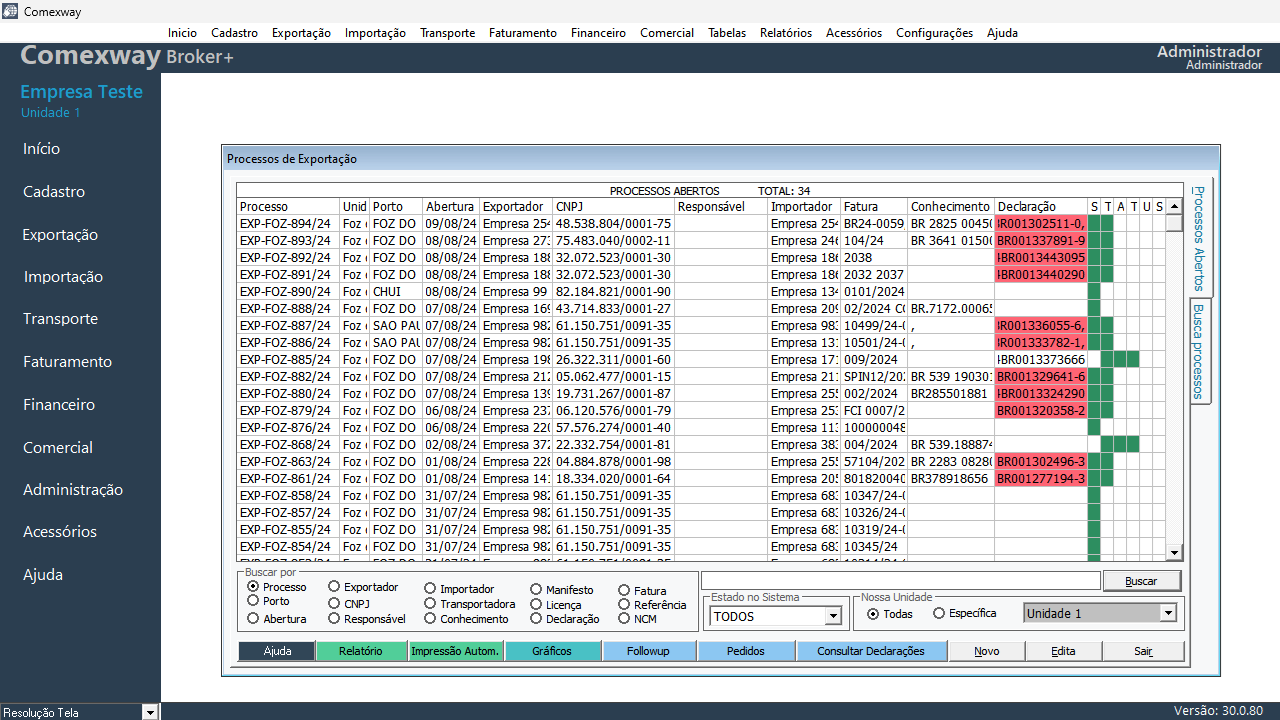The image size is (1280, 720).
Task: Select the Processo radio button
Action: coord(253,586)
